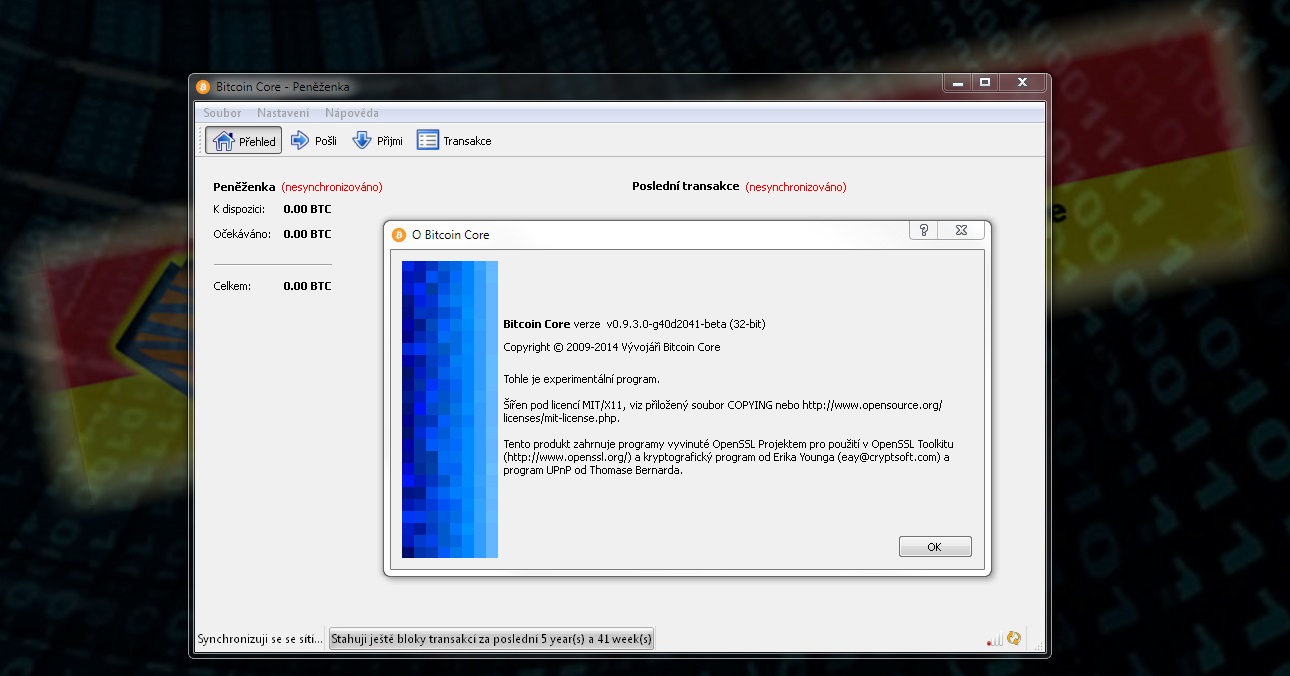
Task: Click the 'Očekáváno' 0.00 BTC value
Action: [x=307, y=234]
